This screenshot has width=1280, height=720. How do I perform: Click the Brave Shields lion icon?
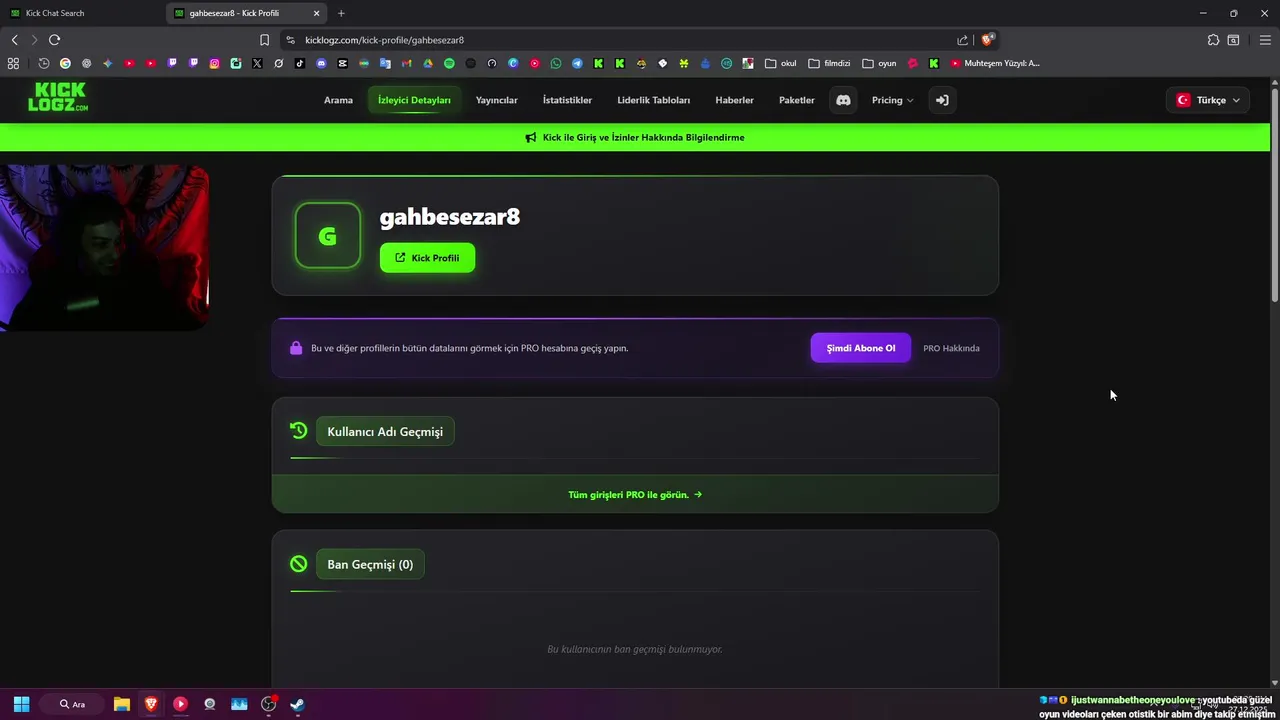click(987, 40)
